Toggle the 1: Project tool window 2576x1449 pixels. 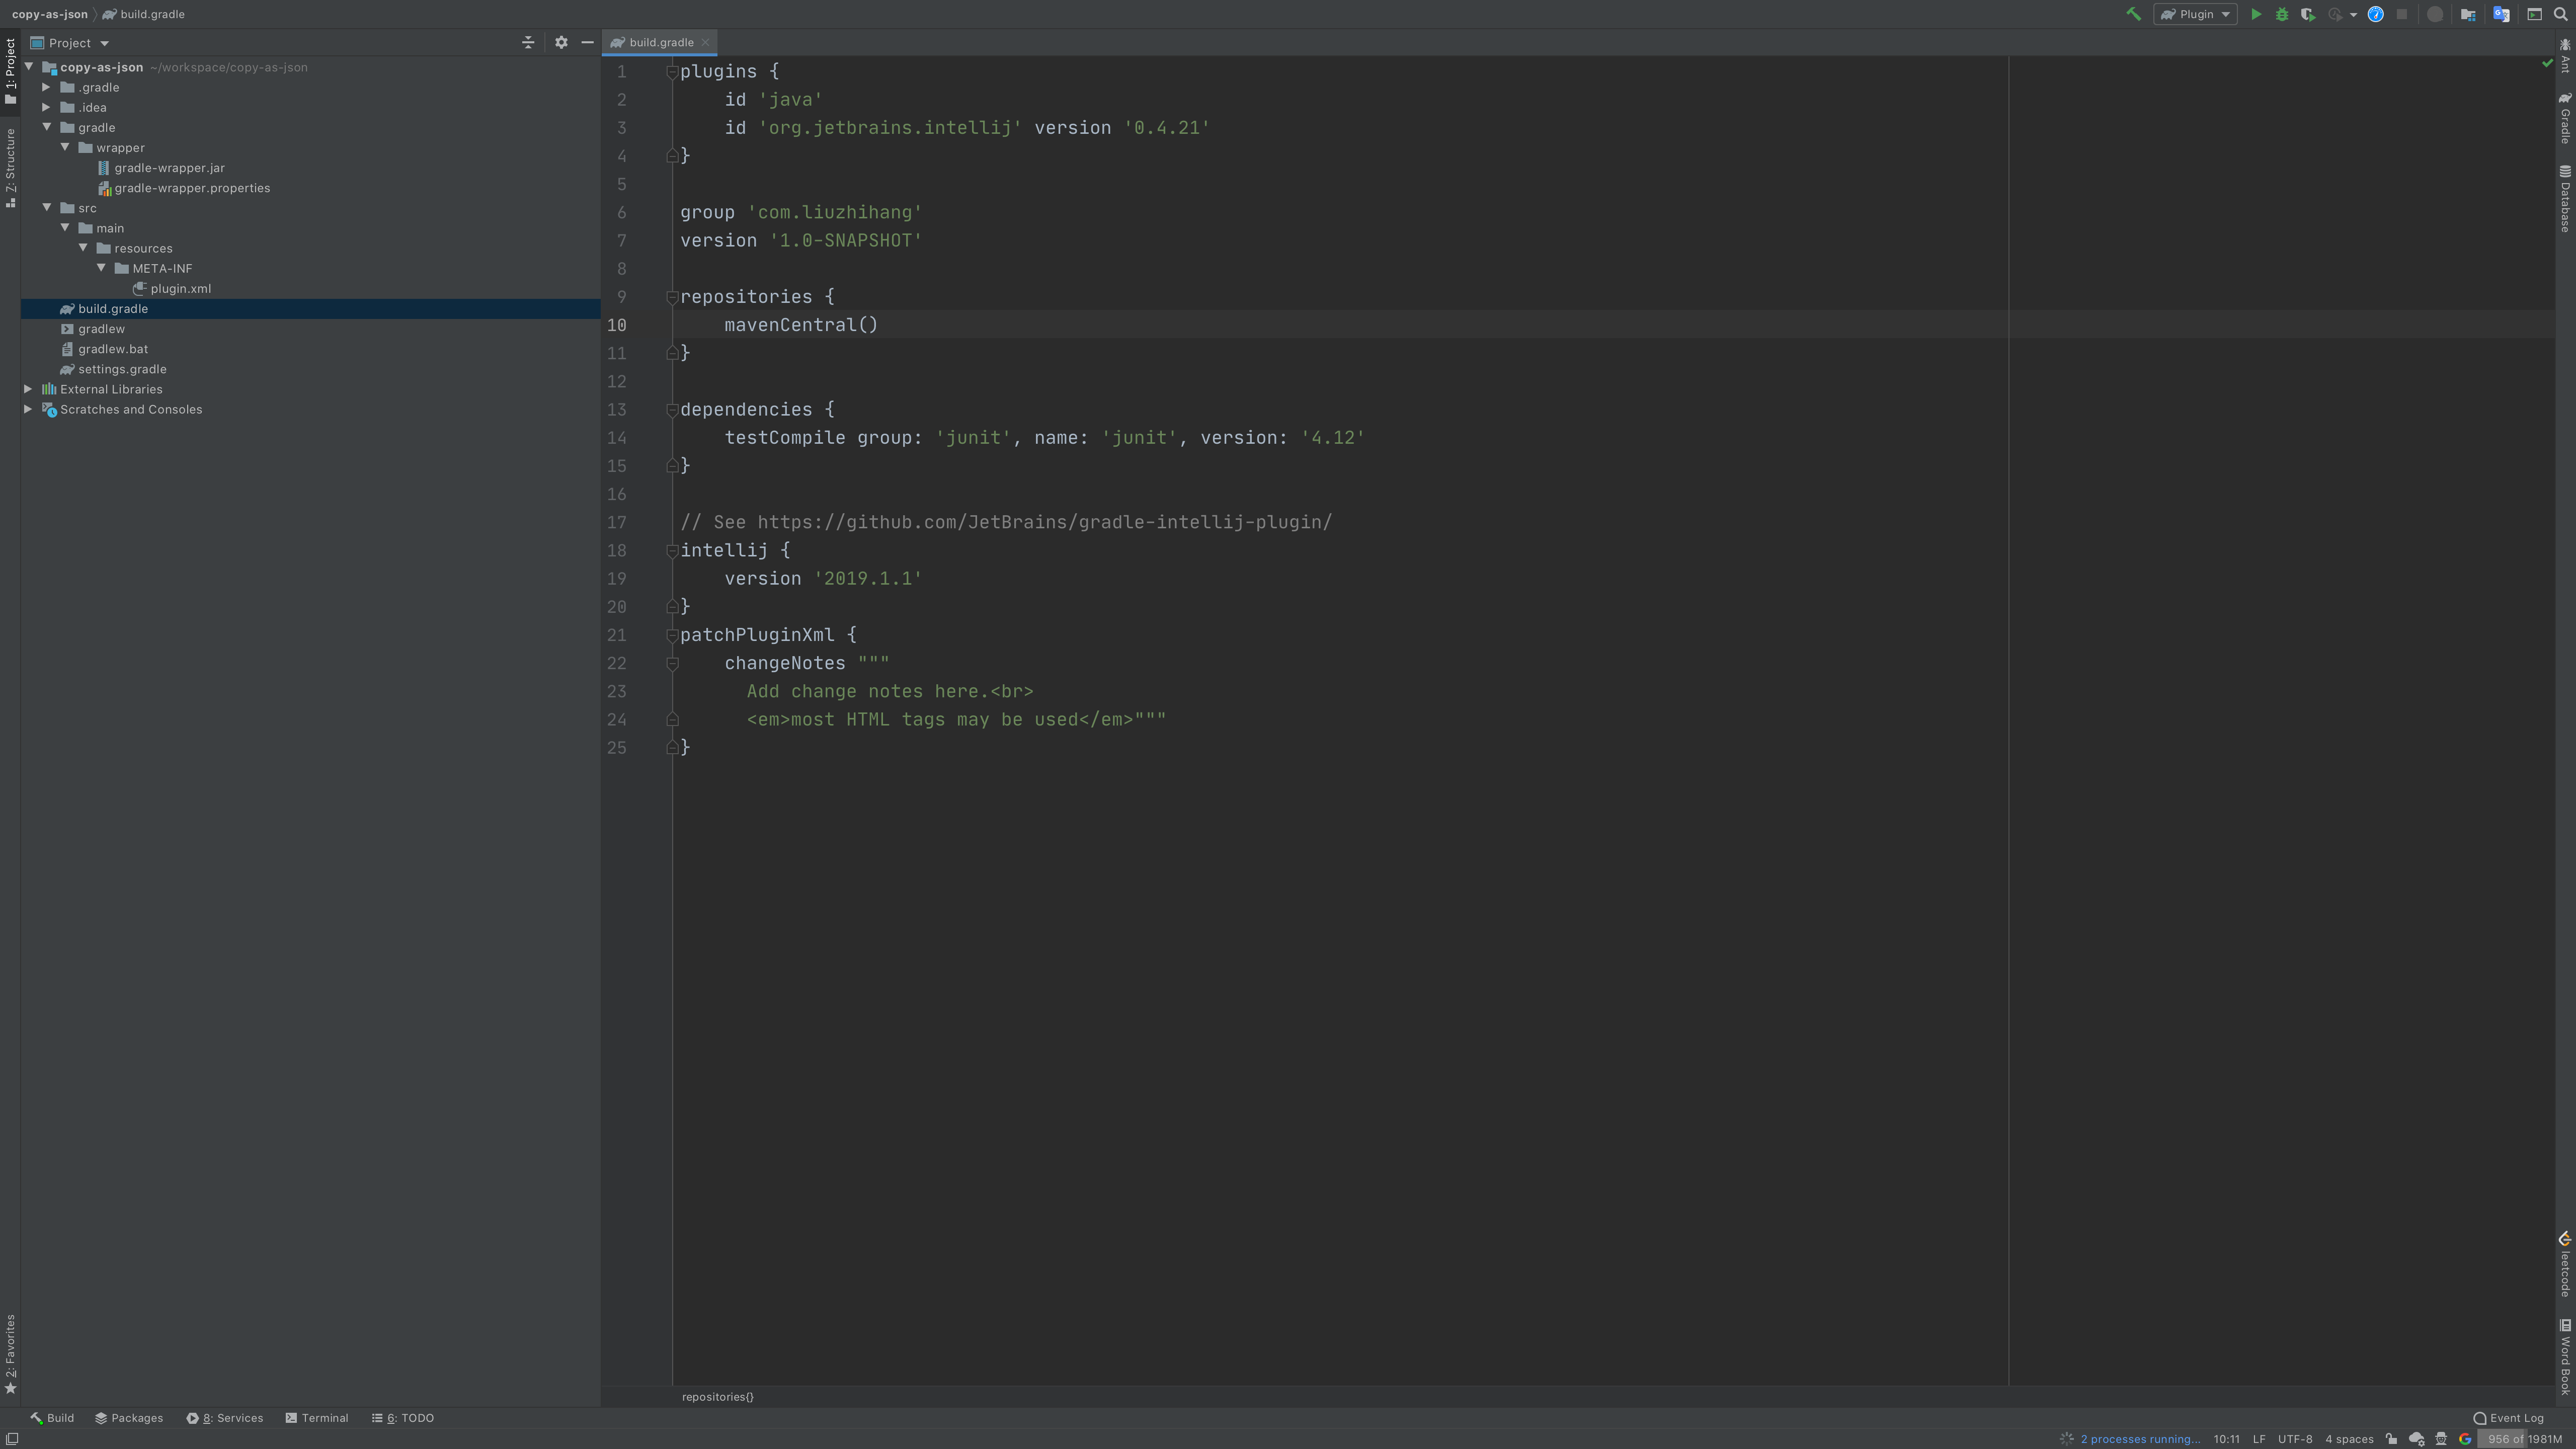(x=10, y=71)
